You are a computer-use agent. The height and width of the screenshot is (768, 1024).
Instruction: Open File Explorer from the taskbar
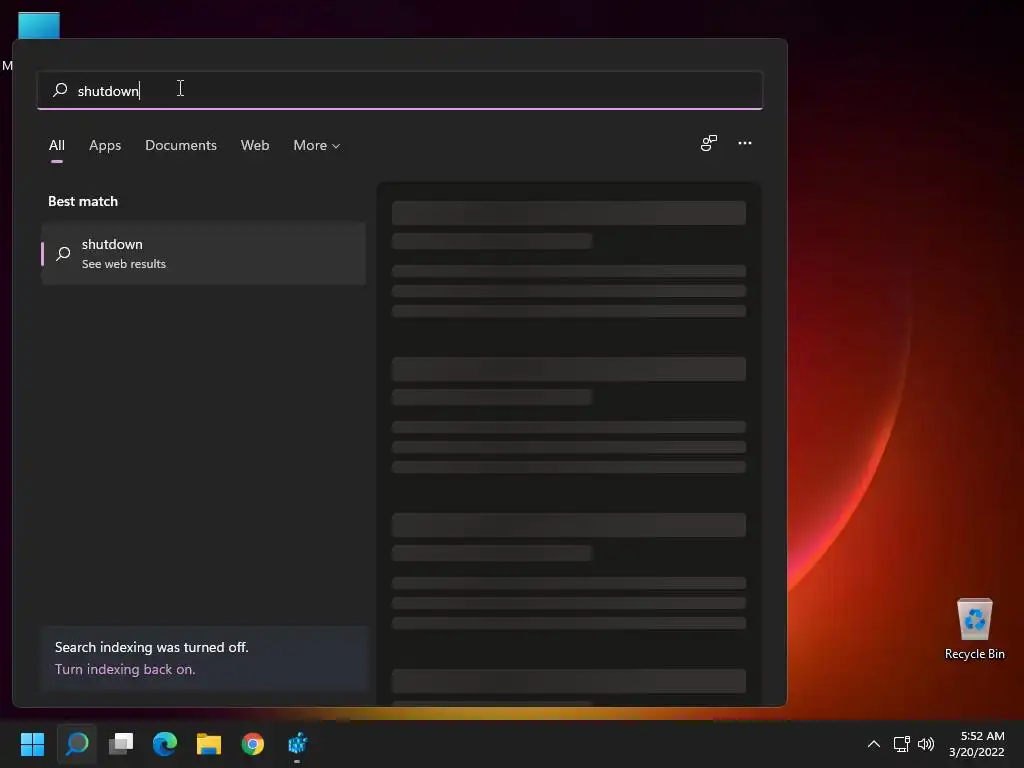pyautogui.click(x=209, y=743)
